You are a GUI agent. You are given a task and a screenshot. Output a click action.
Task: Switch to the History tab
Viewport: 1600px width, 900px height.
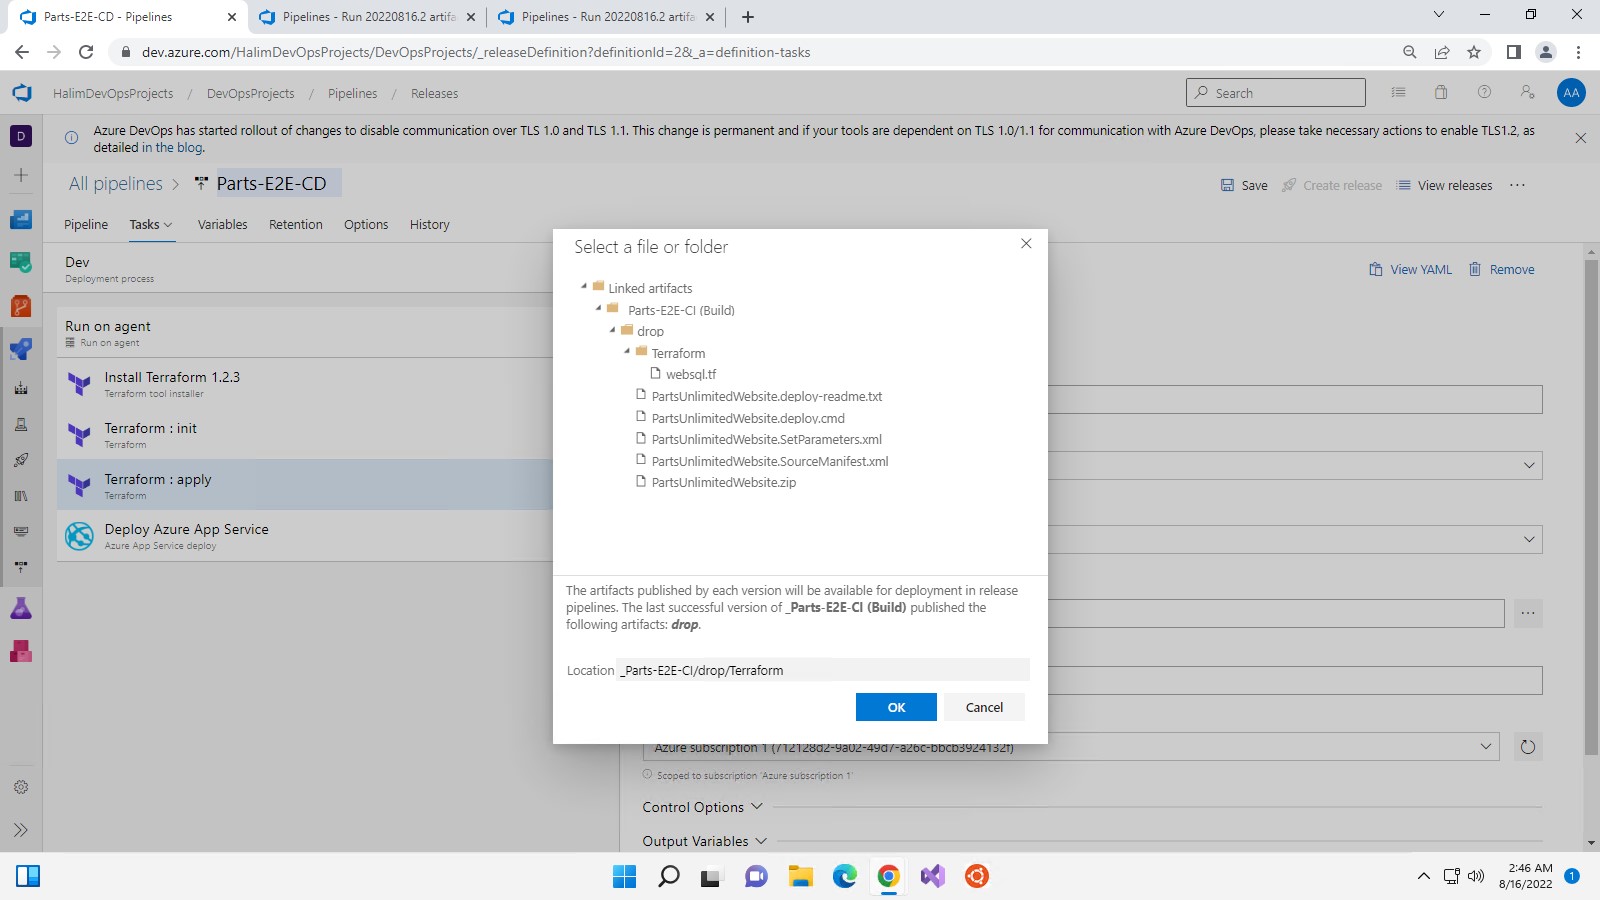pyautogui.click(x=430, y=224)
